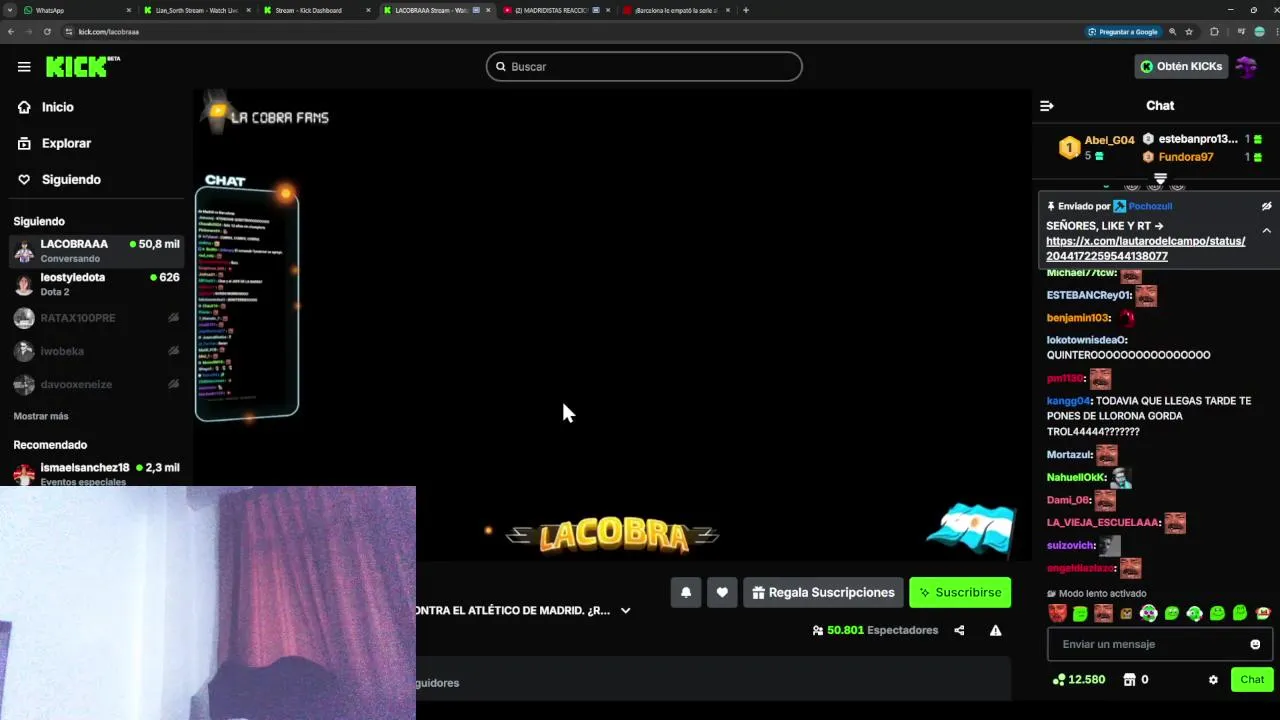Focus the Buscar search field
Viewport: 1280px width, 720px height.
(644, 67)
